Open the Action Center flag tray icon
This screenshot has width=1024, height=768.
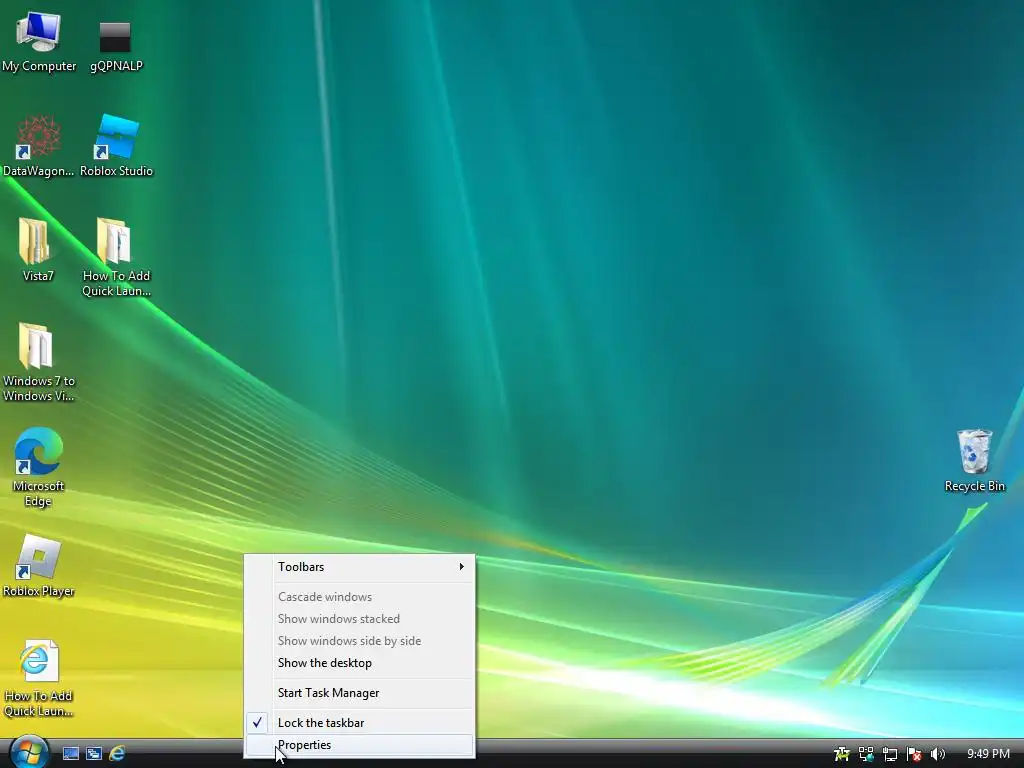(x=914, y=754)
